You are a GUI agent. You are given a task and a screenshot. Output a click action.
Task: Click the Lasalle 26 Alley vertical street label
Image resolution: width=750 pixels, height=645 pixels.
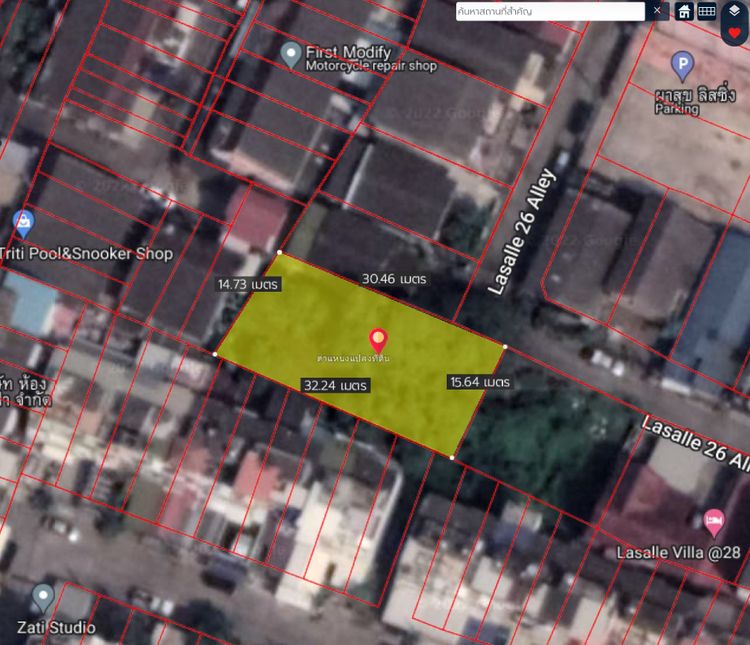(x=521, y=232)
